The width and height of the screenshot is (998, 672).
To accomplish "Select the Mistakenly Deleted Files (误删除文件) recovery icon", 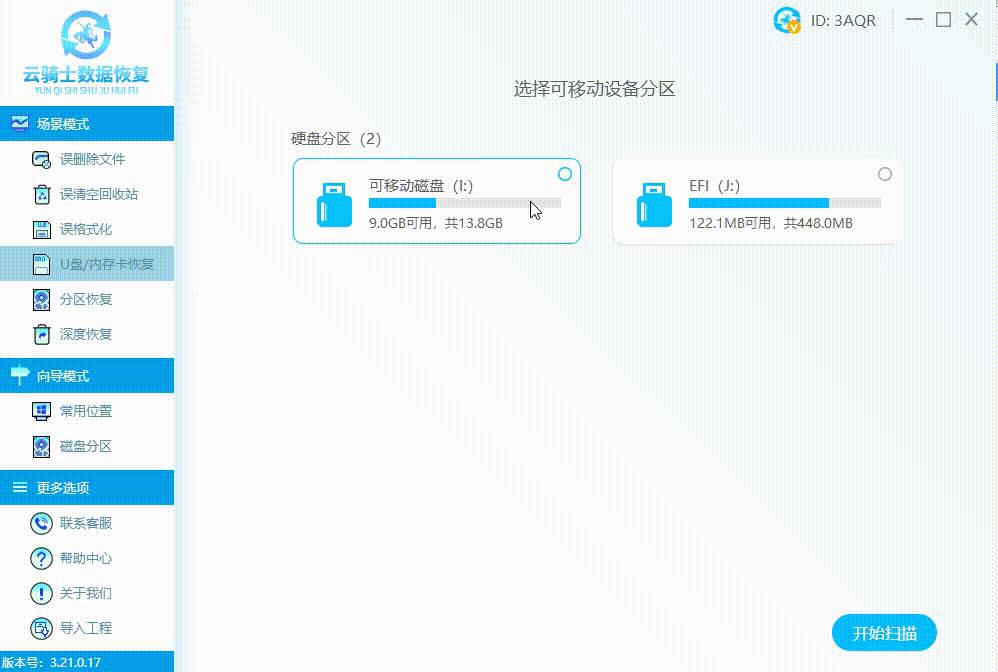I will click(41, 158).
